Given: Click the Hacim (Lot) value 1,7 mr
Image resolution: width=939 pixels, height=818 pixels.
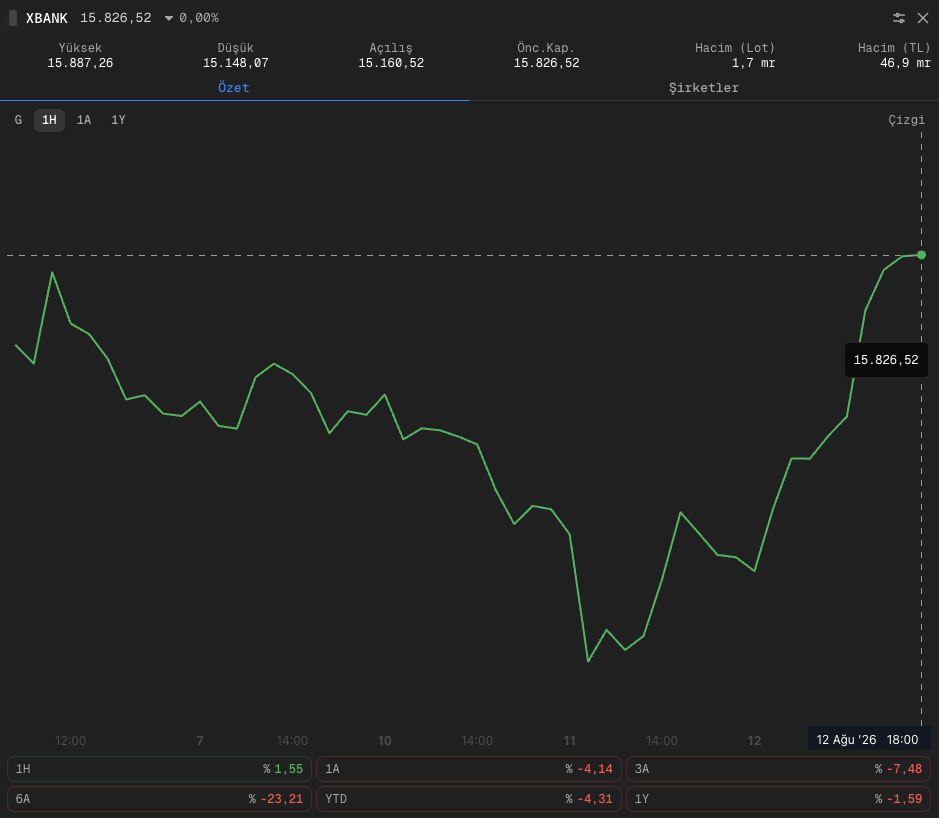Looking at the screenshot, I should (x=753, y=63).
